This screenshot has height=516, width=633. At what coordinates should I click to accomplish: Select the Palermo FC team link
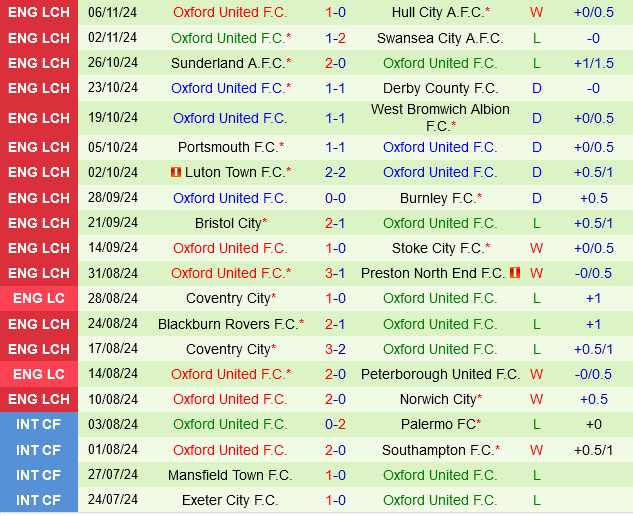pos(437,424)
